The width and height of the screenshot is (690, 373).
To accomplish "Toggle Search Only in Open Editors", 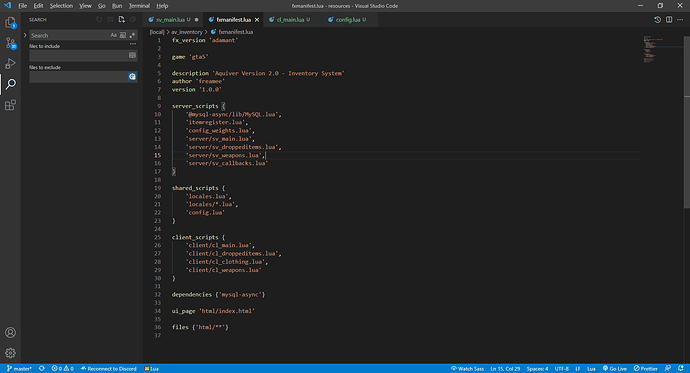I will [132, 55].
